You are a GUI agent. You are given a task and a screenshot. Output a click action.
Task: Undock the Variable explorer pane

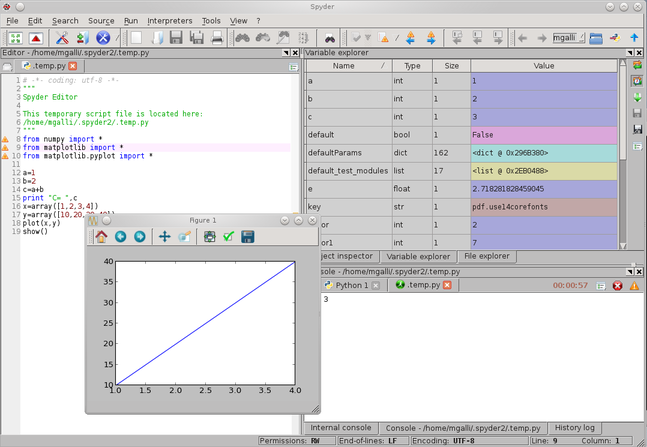[x=630, y=53]
